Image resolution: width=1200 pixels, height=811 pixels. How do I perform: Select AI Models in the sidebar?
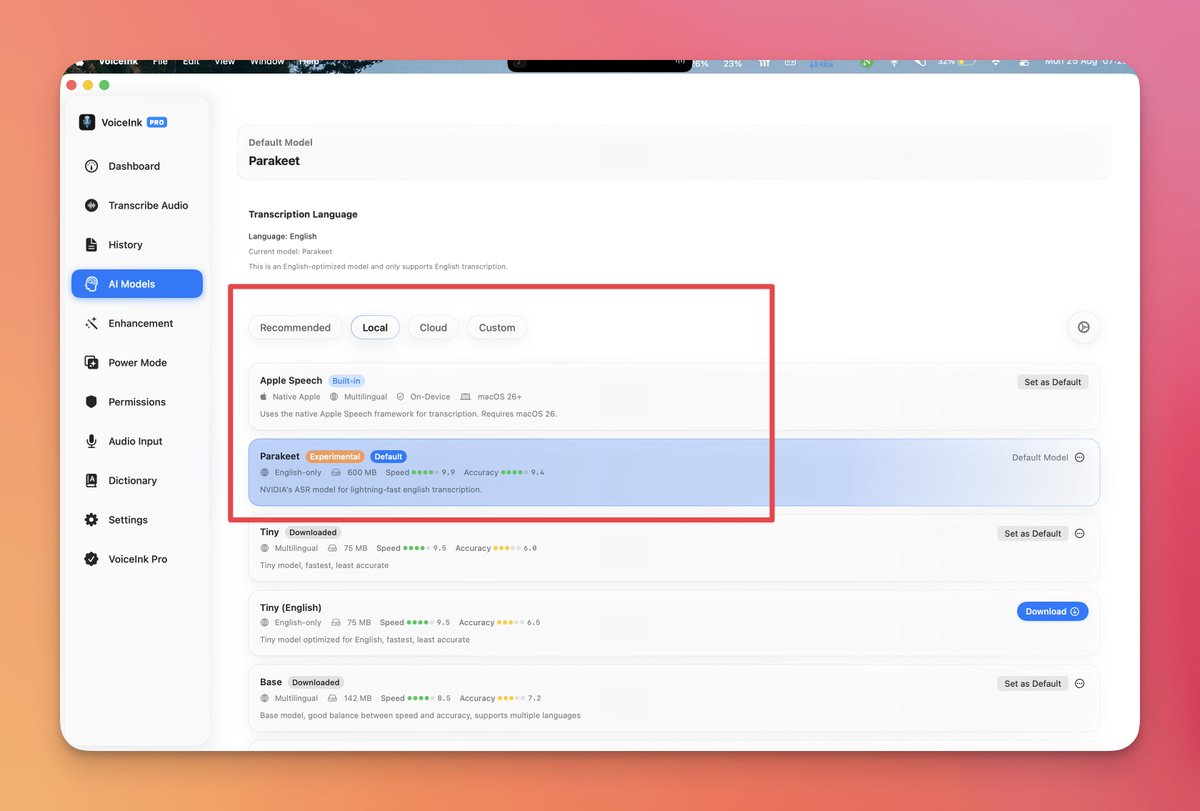[136, 284]
